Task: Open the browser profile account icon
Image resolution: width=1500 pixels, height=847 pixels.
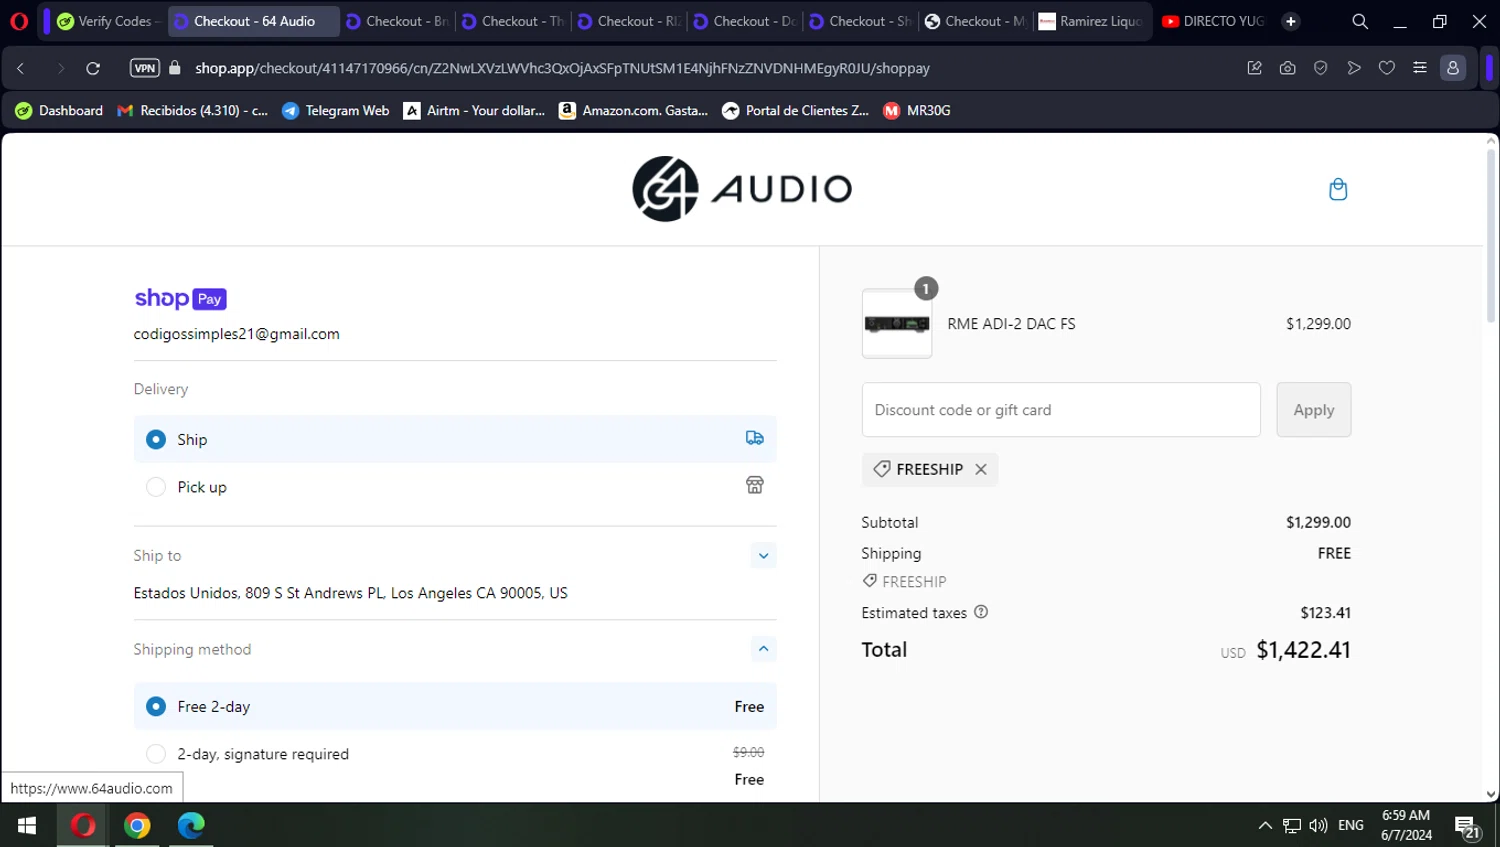Action: [1453, 68]
